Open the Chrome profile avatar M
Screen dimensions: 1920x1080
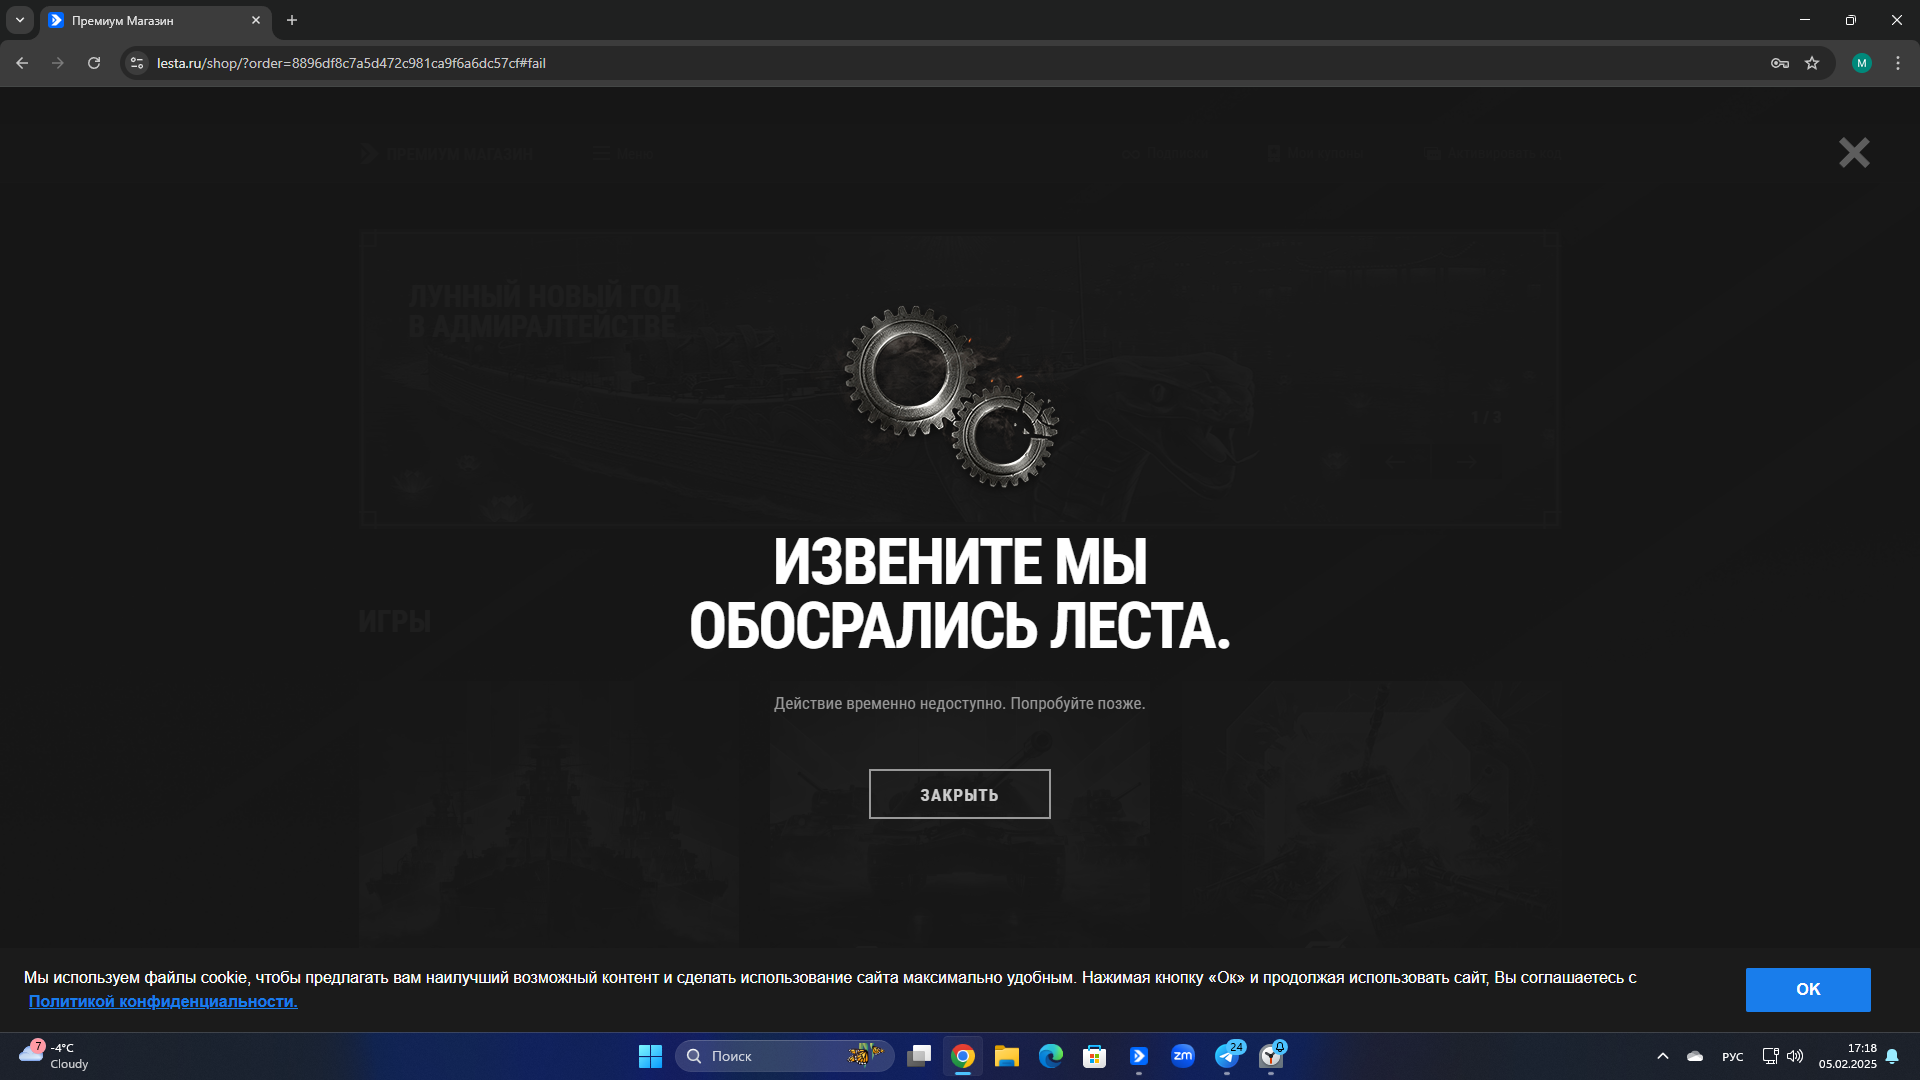click(x=1861, y=63)
